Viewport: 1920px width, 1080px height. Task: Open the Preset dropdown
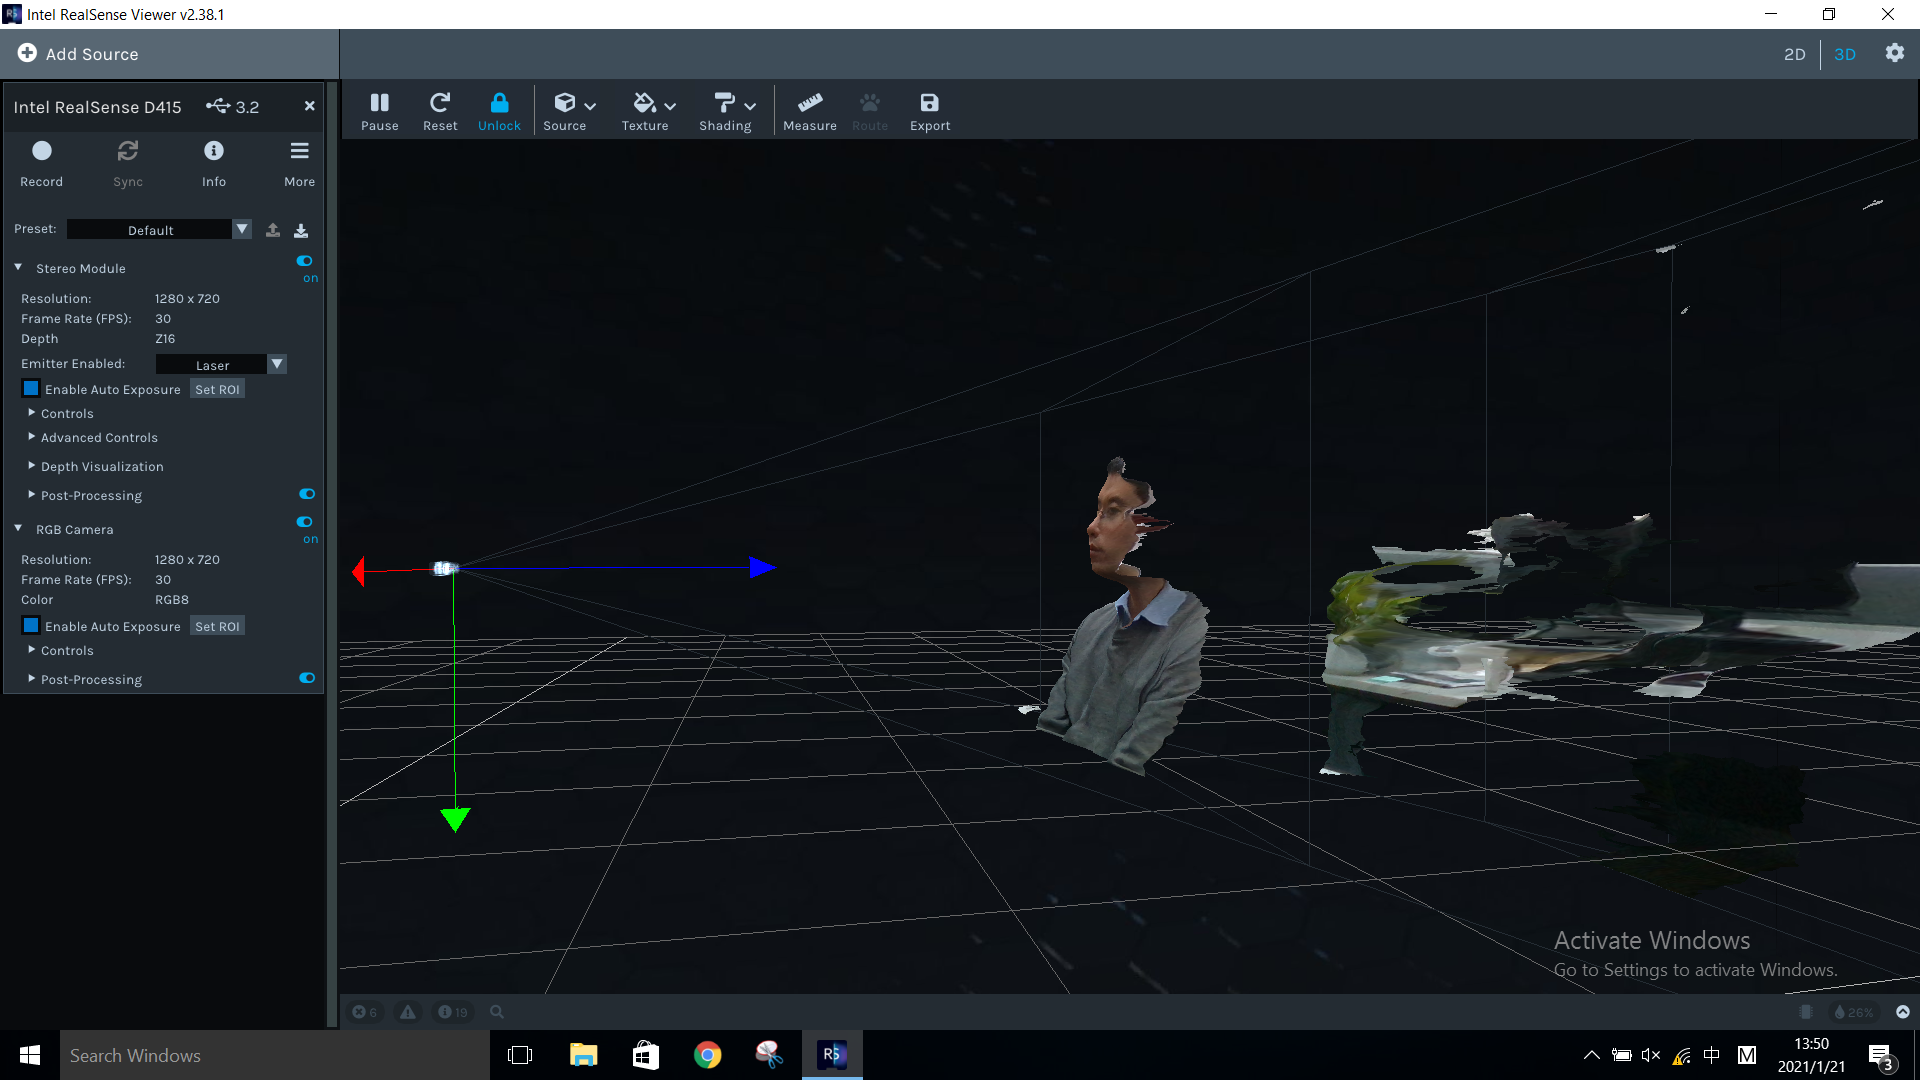242,229
